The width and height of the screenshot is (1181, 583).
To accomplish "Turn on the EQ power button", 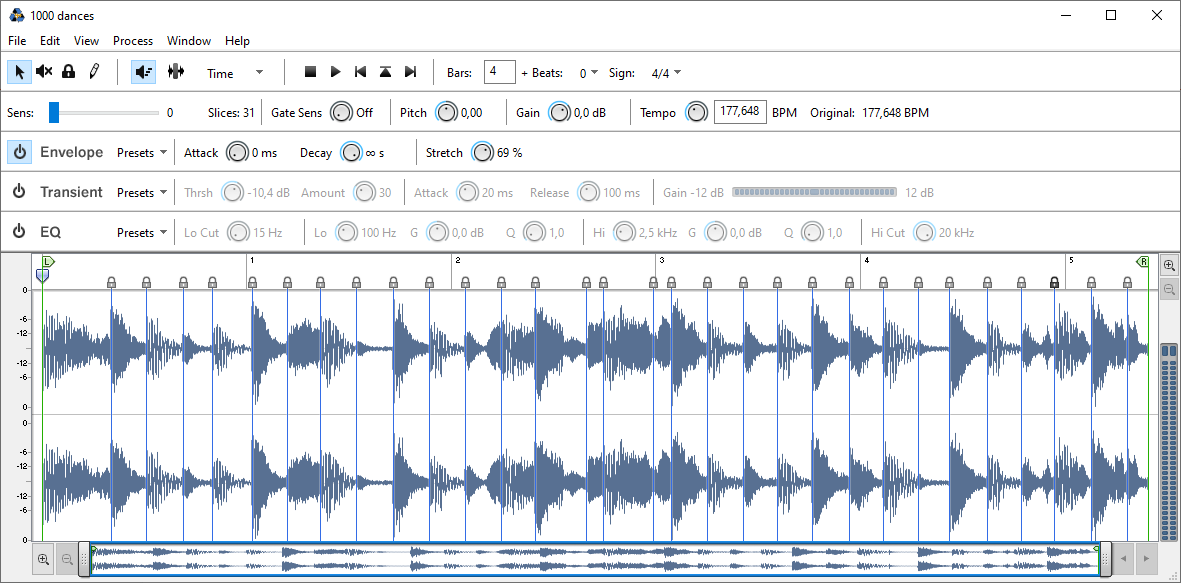I will [19, 232].
